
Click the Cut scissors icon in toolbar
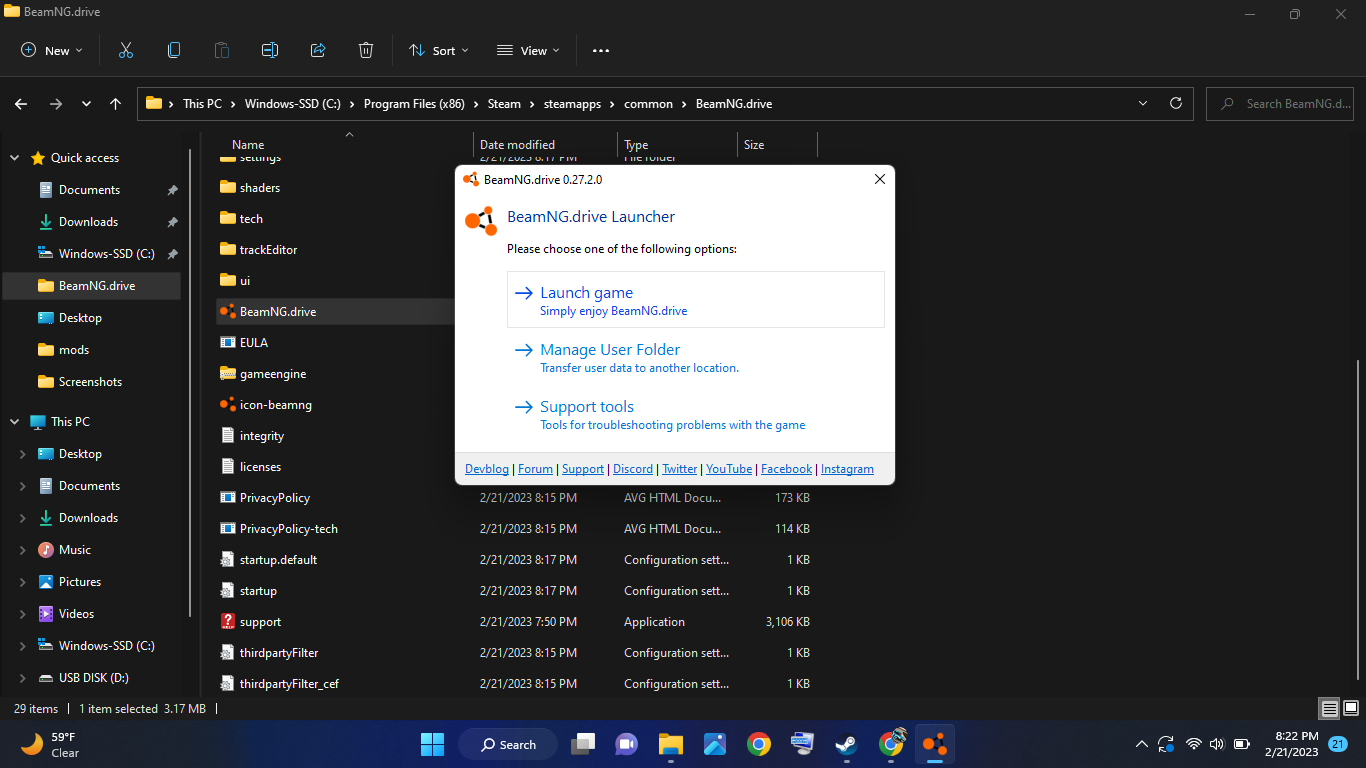126,50
